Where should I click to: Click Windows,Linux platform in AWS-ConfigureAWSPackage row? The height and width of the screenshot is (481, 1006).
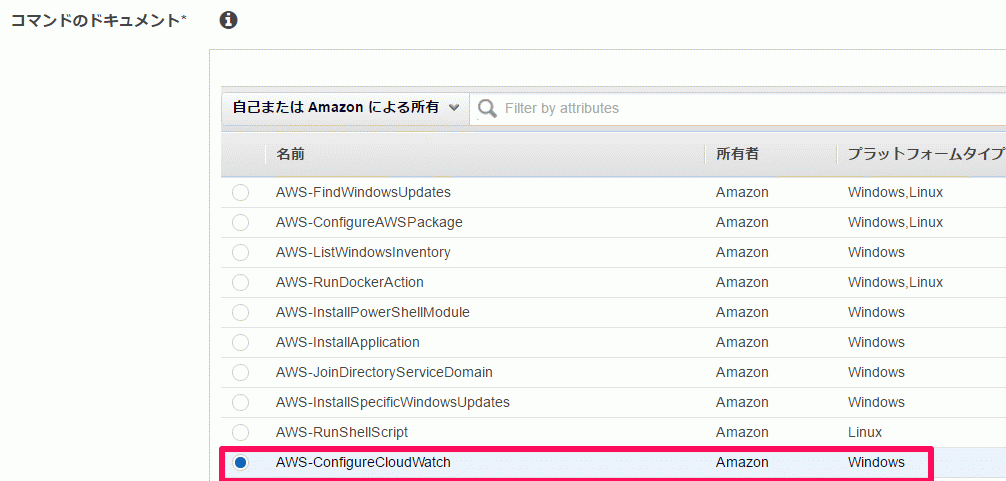tap(895, 223)
